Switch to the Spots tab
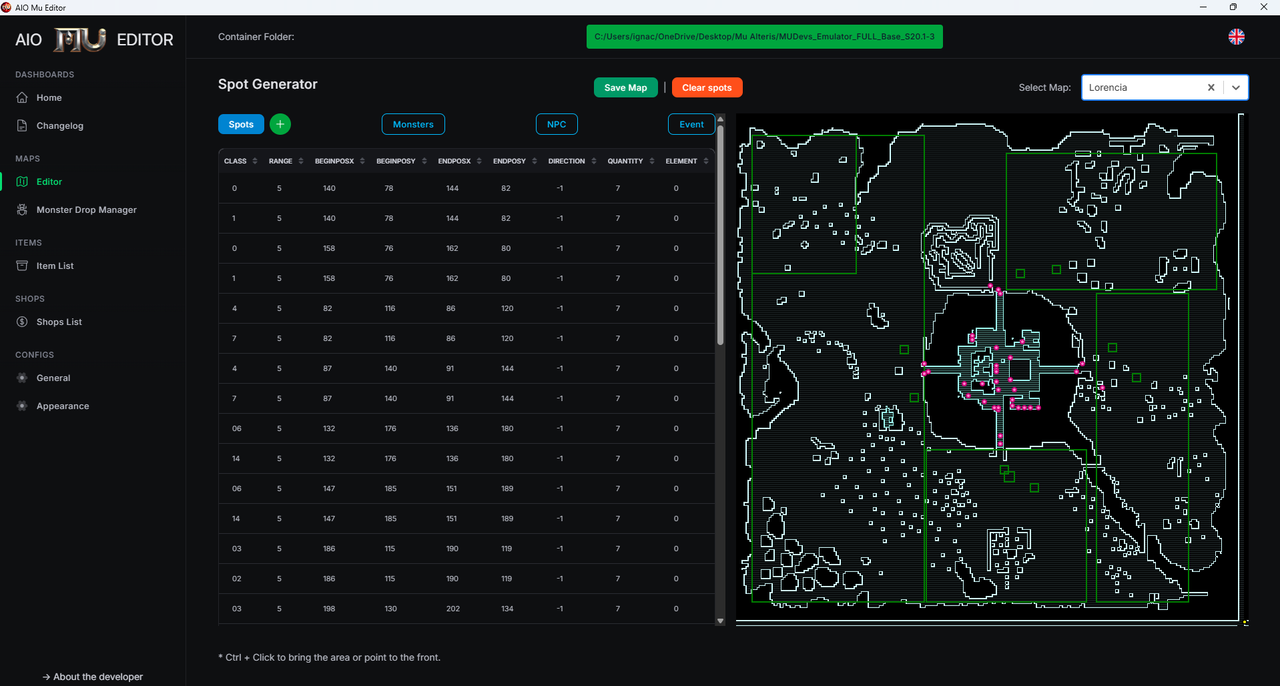Screen dimensions: 1280x686 [241, 124]
